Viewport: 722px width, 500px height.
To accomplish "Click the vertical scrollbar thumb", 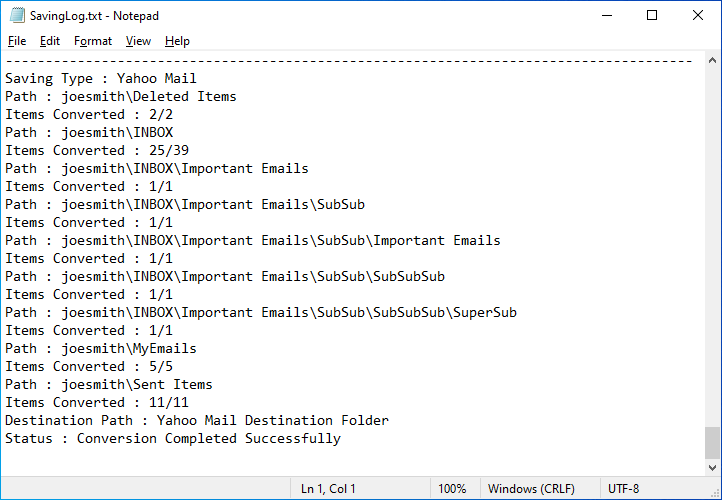I will [712, 442].
